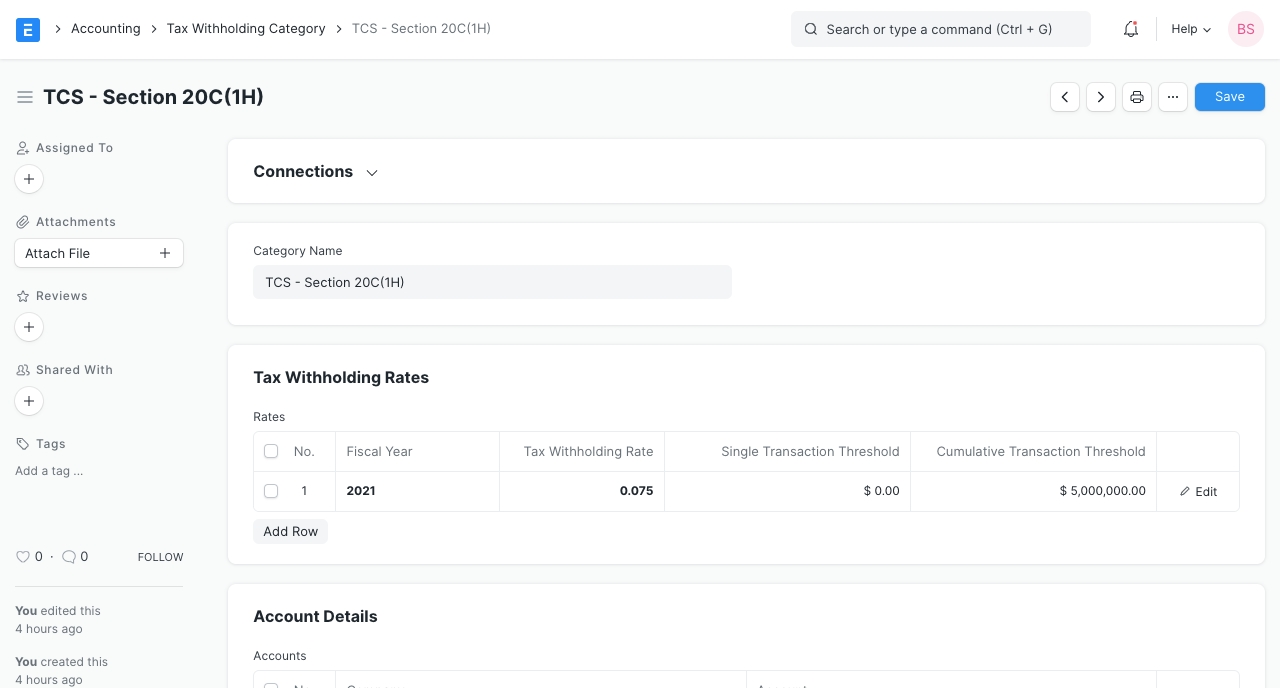This screenshot has width=1280, height=688.
Task: Click the Save button
Action: click(1229, 97)
